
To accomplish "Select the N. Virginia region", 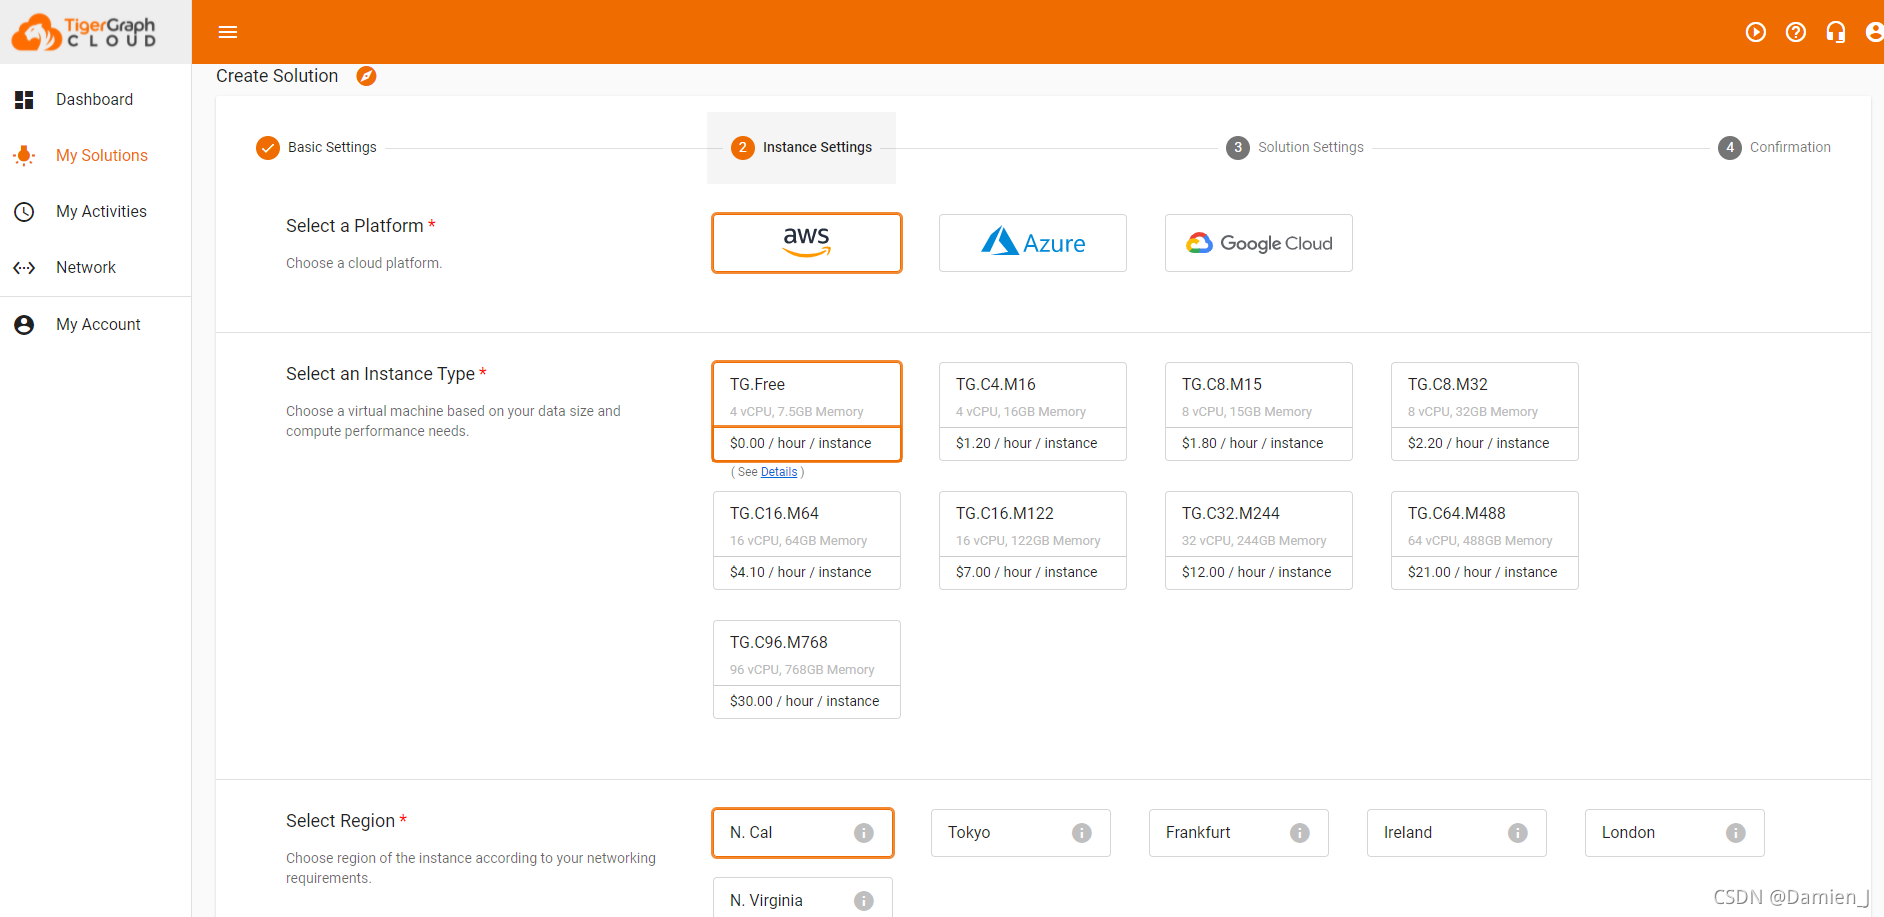I will [803, 898].
